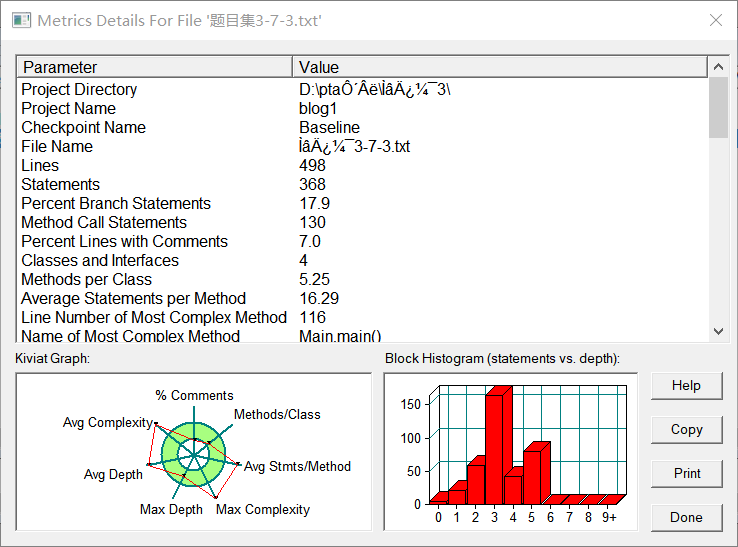Click the Value column header
Screen dimensions: 738x547
point(500,67)
